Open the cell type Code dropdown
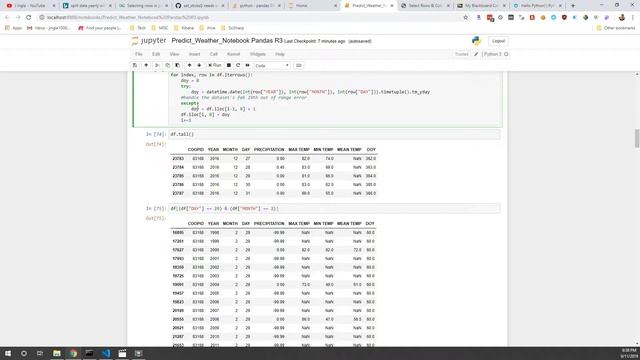Screen dimensions: 640x360 tap(272, 66)
